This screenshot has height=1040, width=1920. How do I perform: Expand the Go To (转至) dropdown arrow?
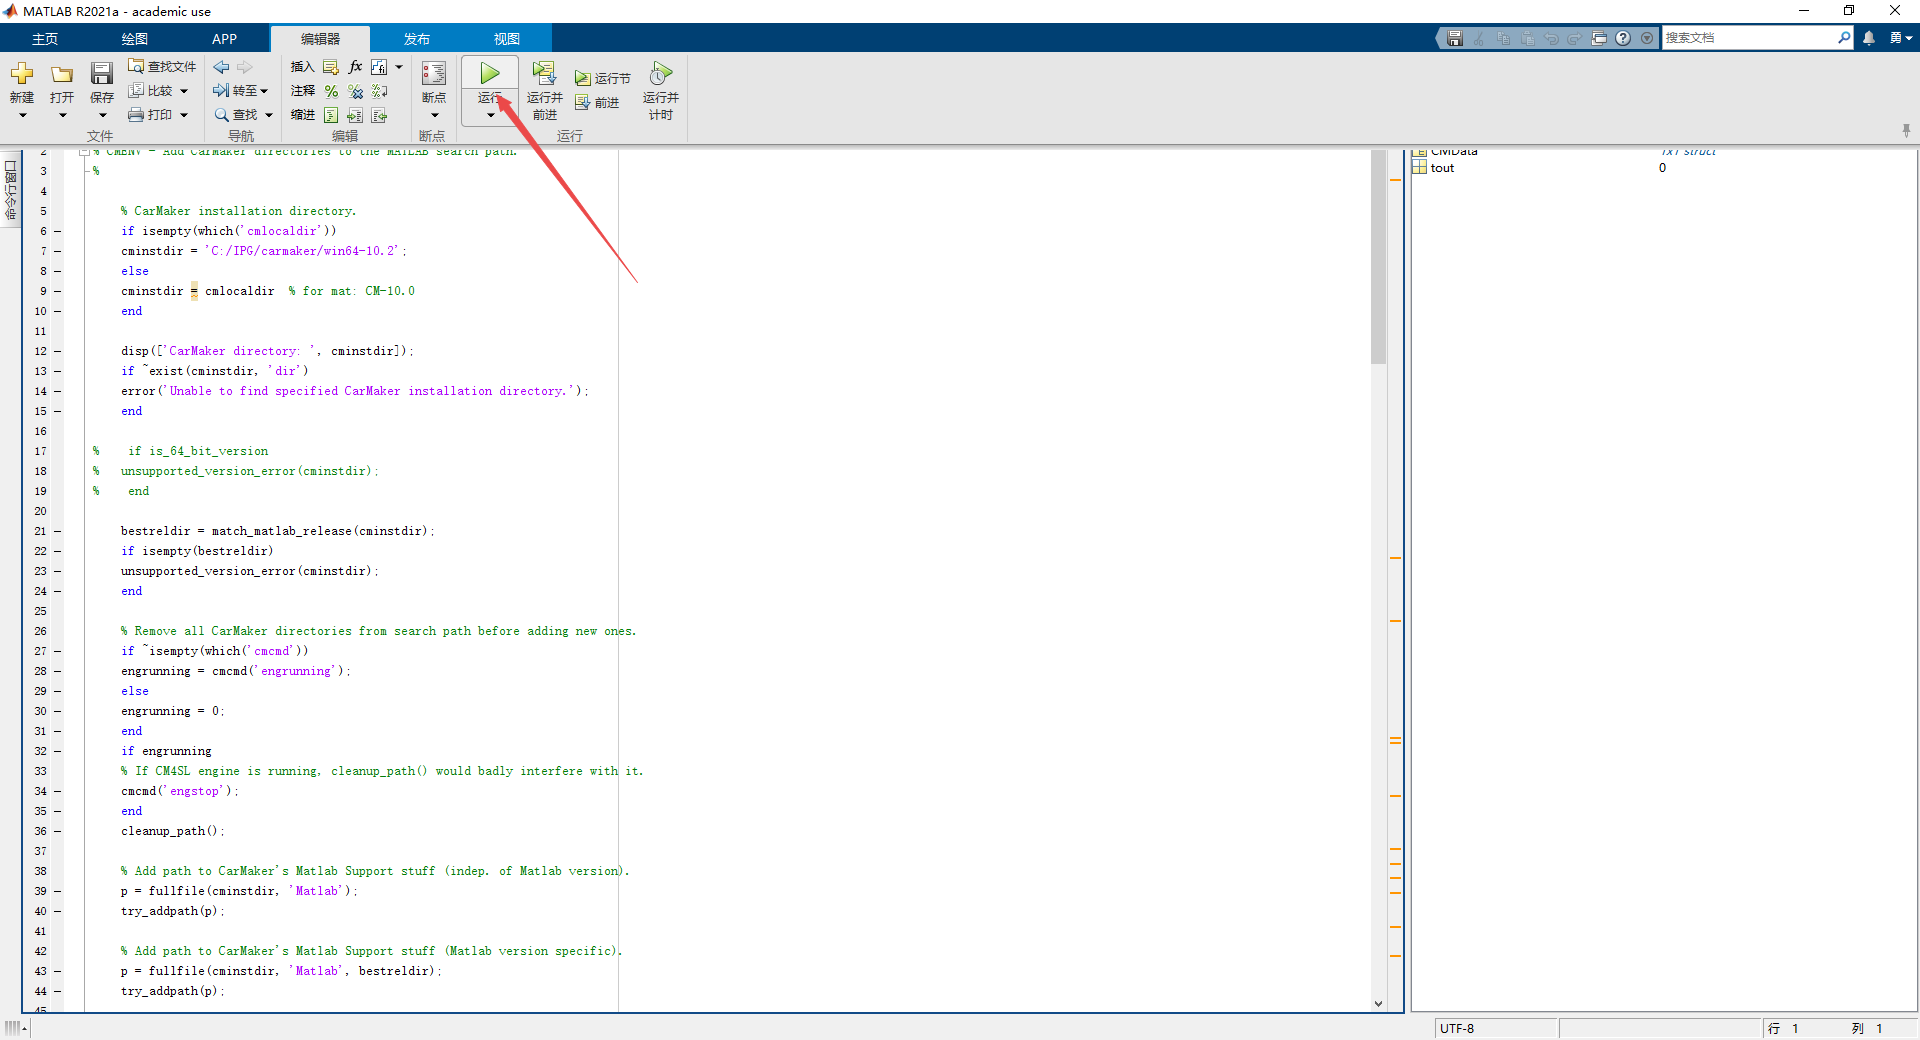click(264, 91)
